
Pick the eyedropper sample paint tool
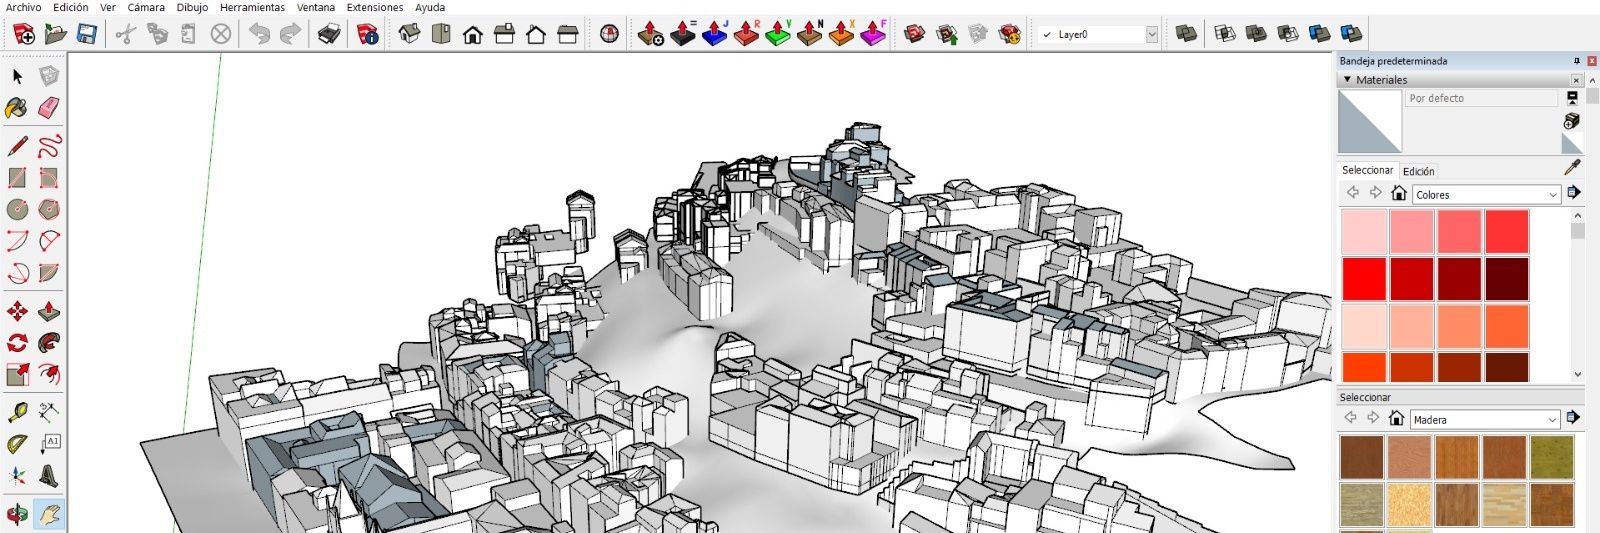[1572, 167]
